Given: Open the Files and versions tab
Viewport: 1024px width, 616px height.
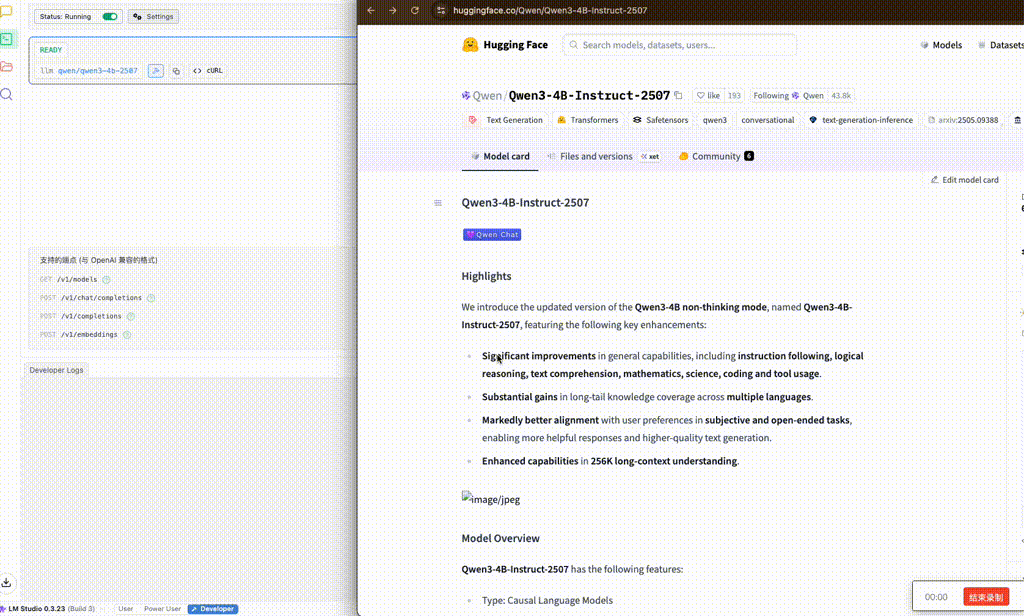Looking at the screenshot, I should pos(603,157).
